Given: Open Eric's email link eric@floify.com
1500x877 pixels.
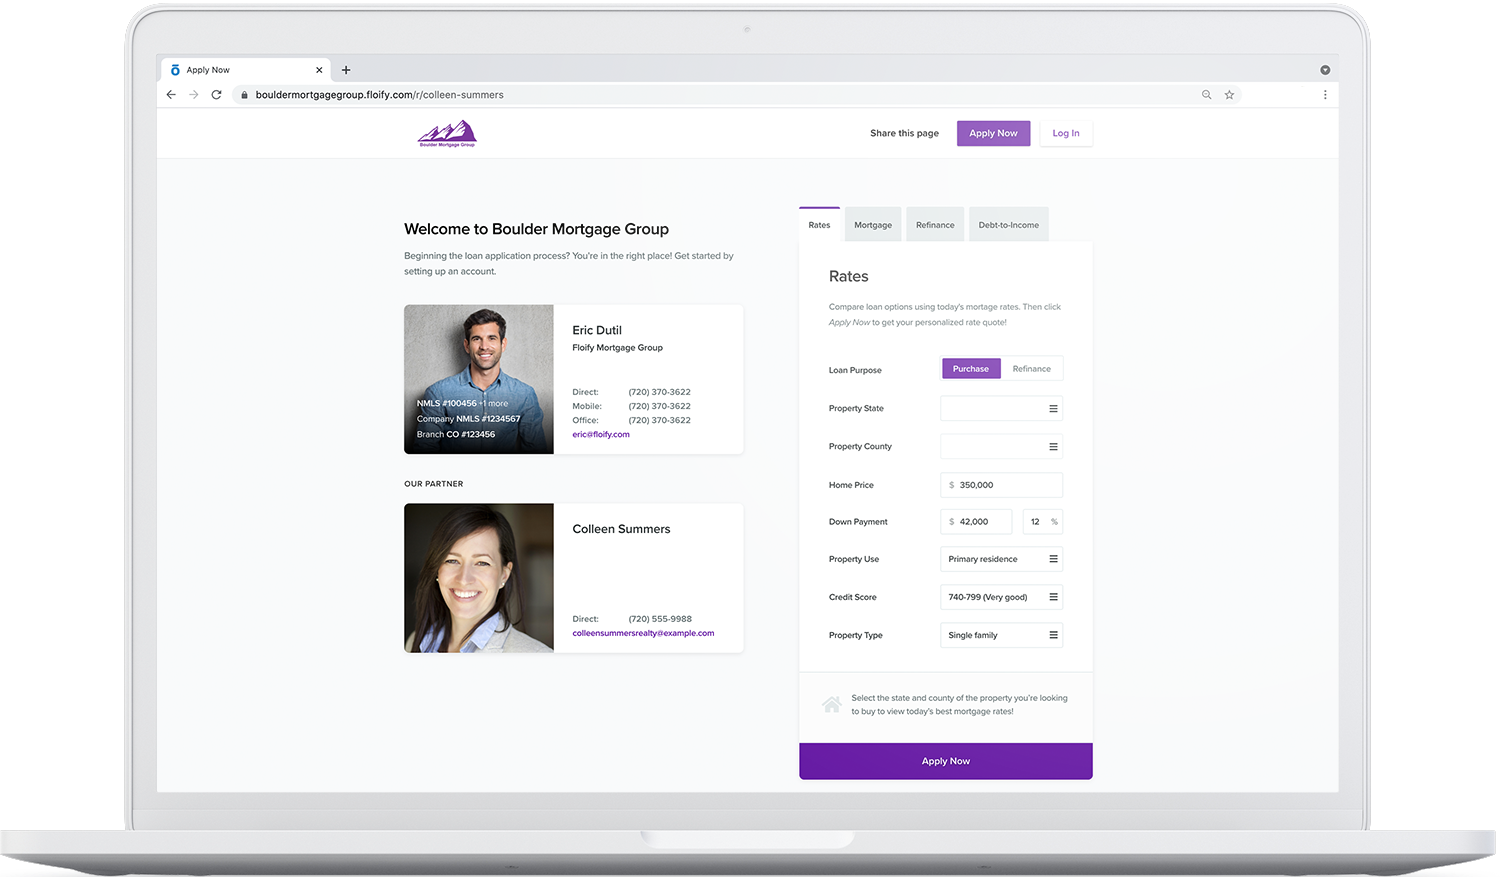Looking at the screenshot, I should (601, 434).
